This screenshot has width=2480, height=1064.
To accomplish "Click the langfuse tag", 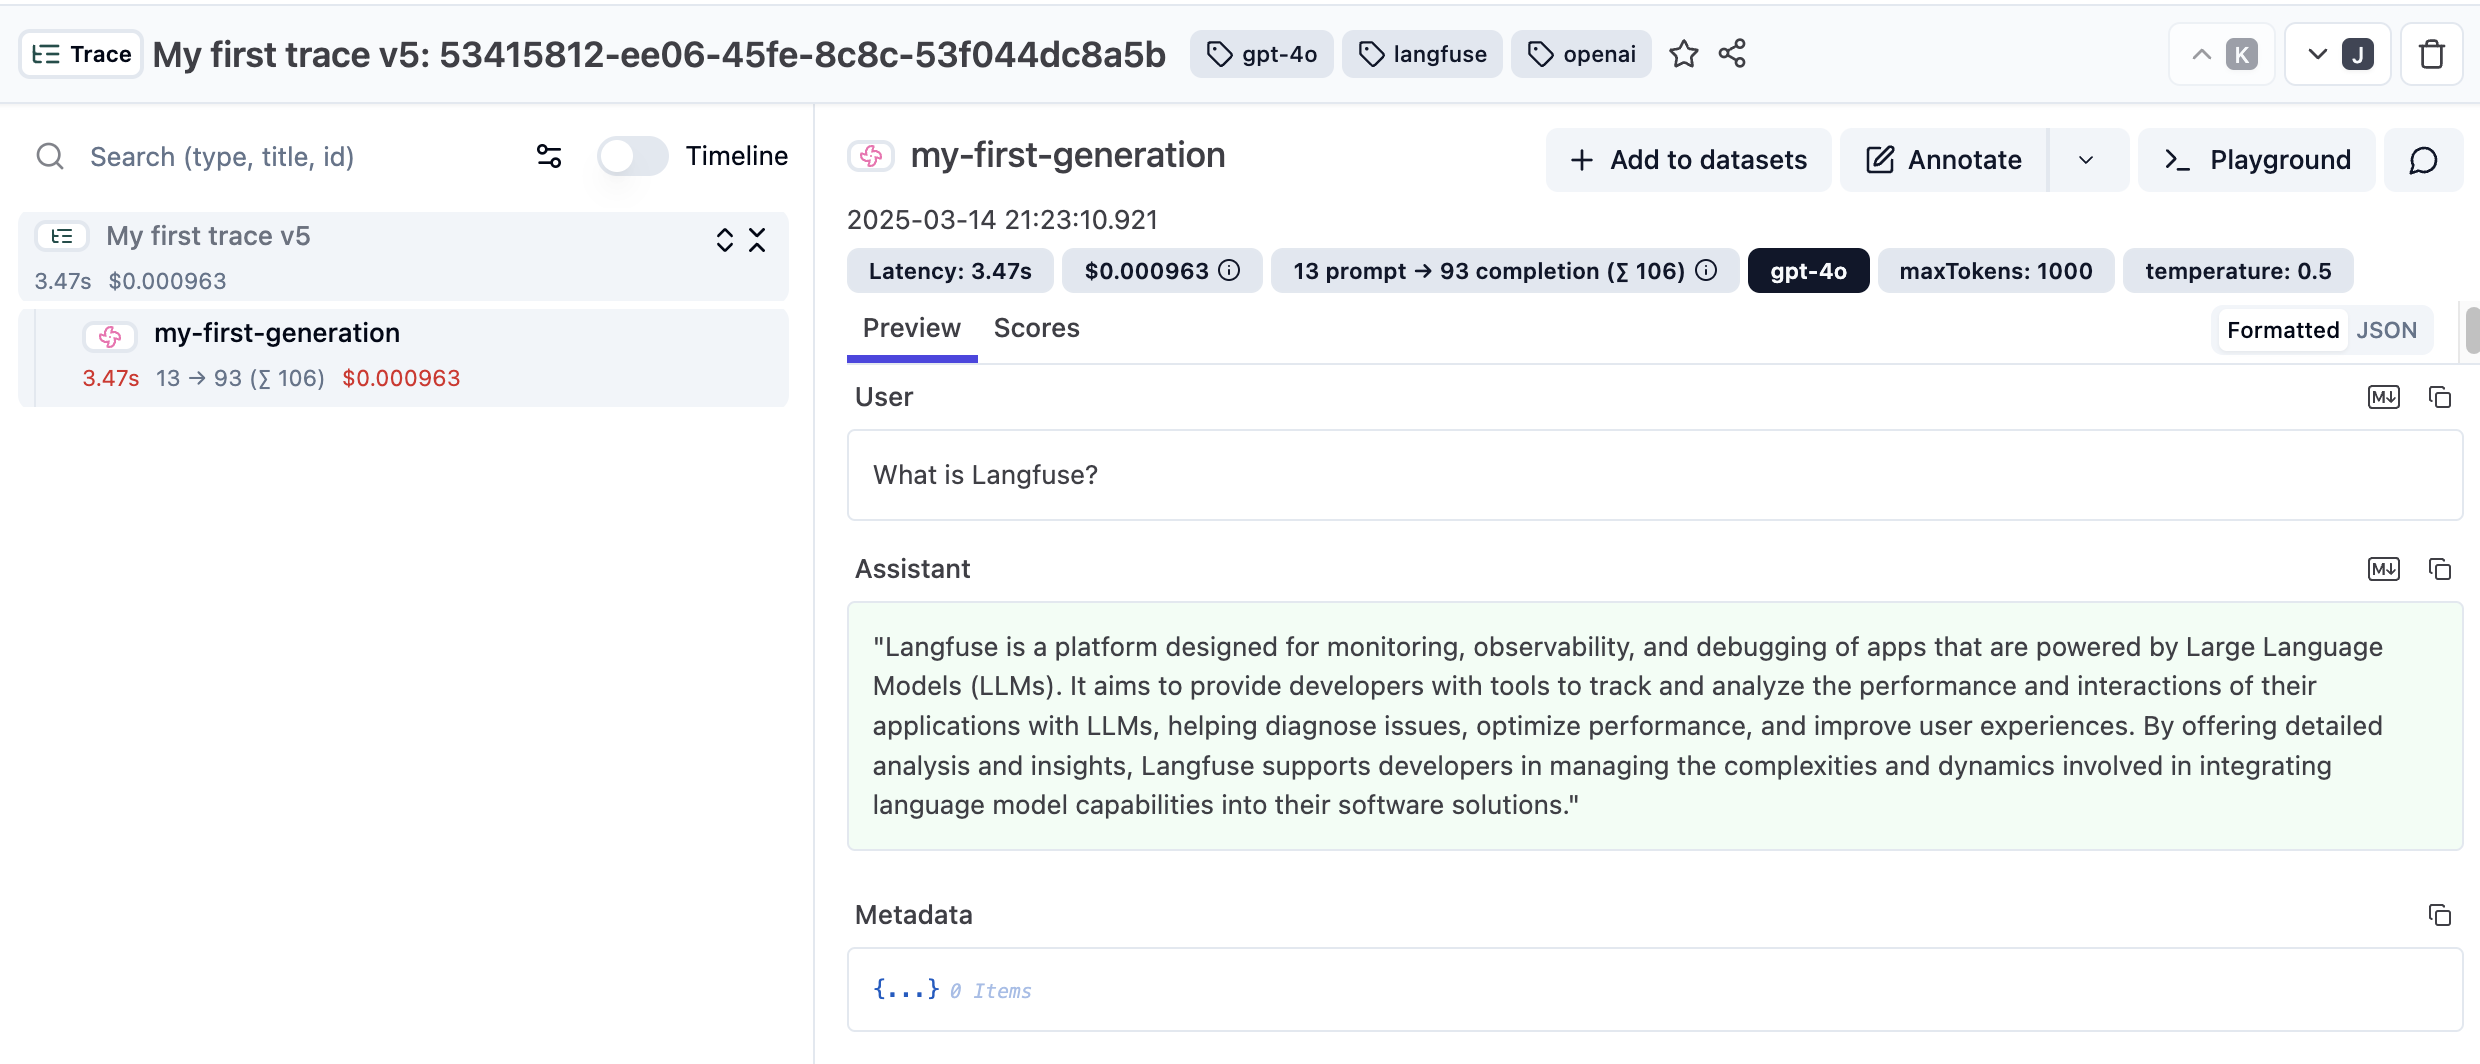I will click(1422, 54).
